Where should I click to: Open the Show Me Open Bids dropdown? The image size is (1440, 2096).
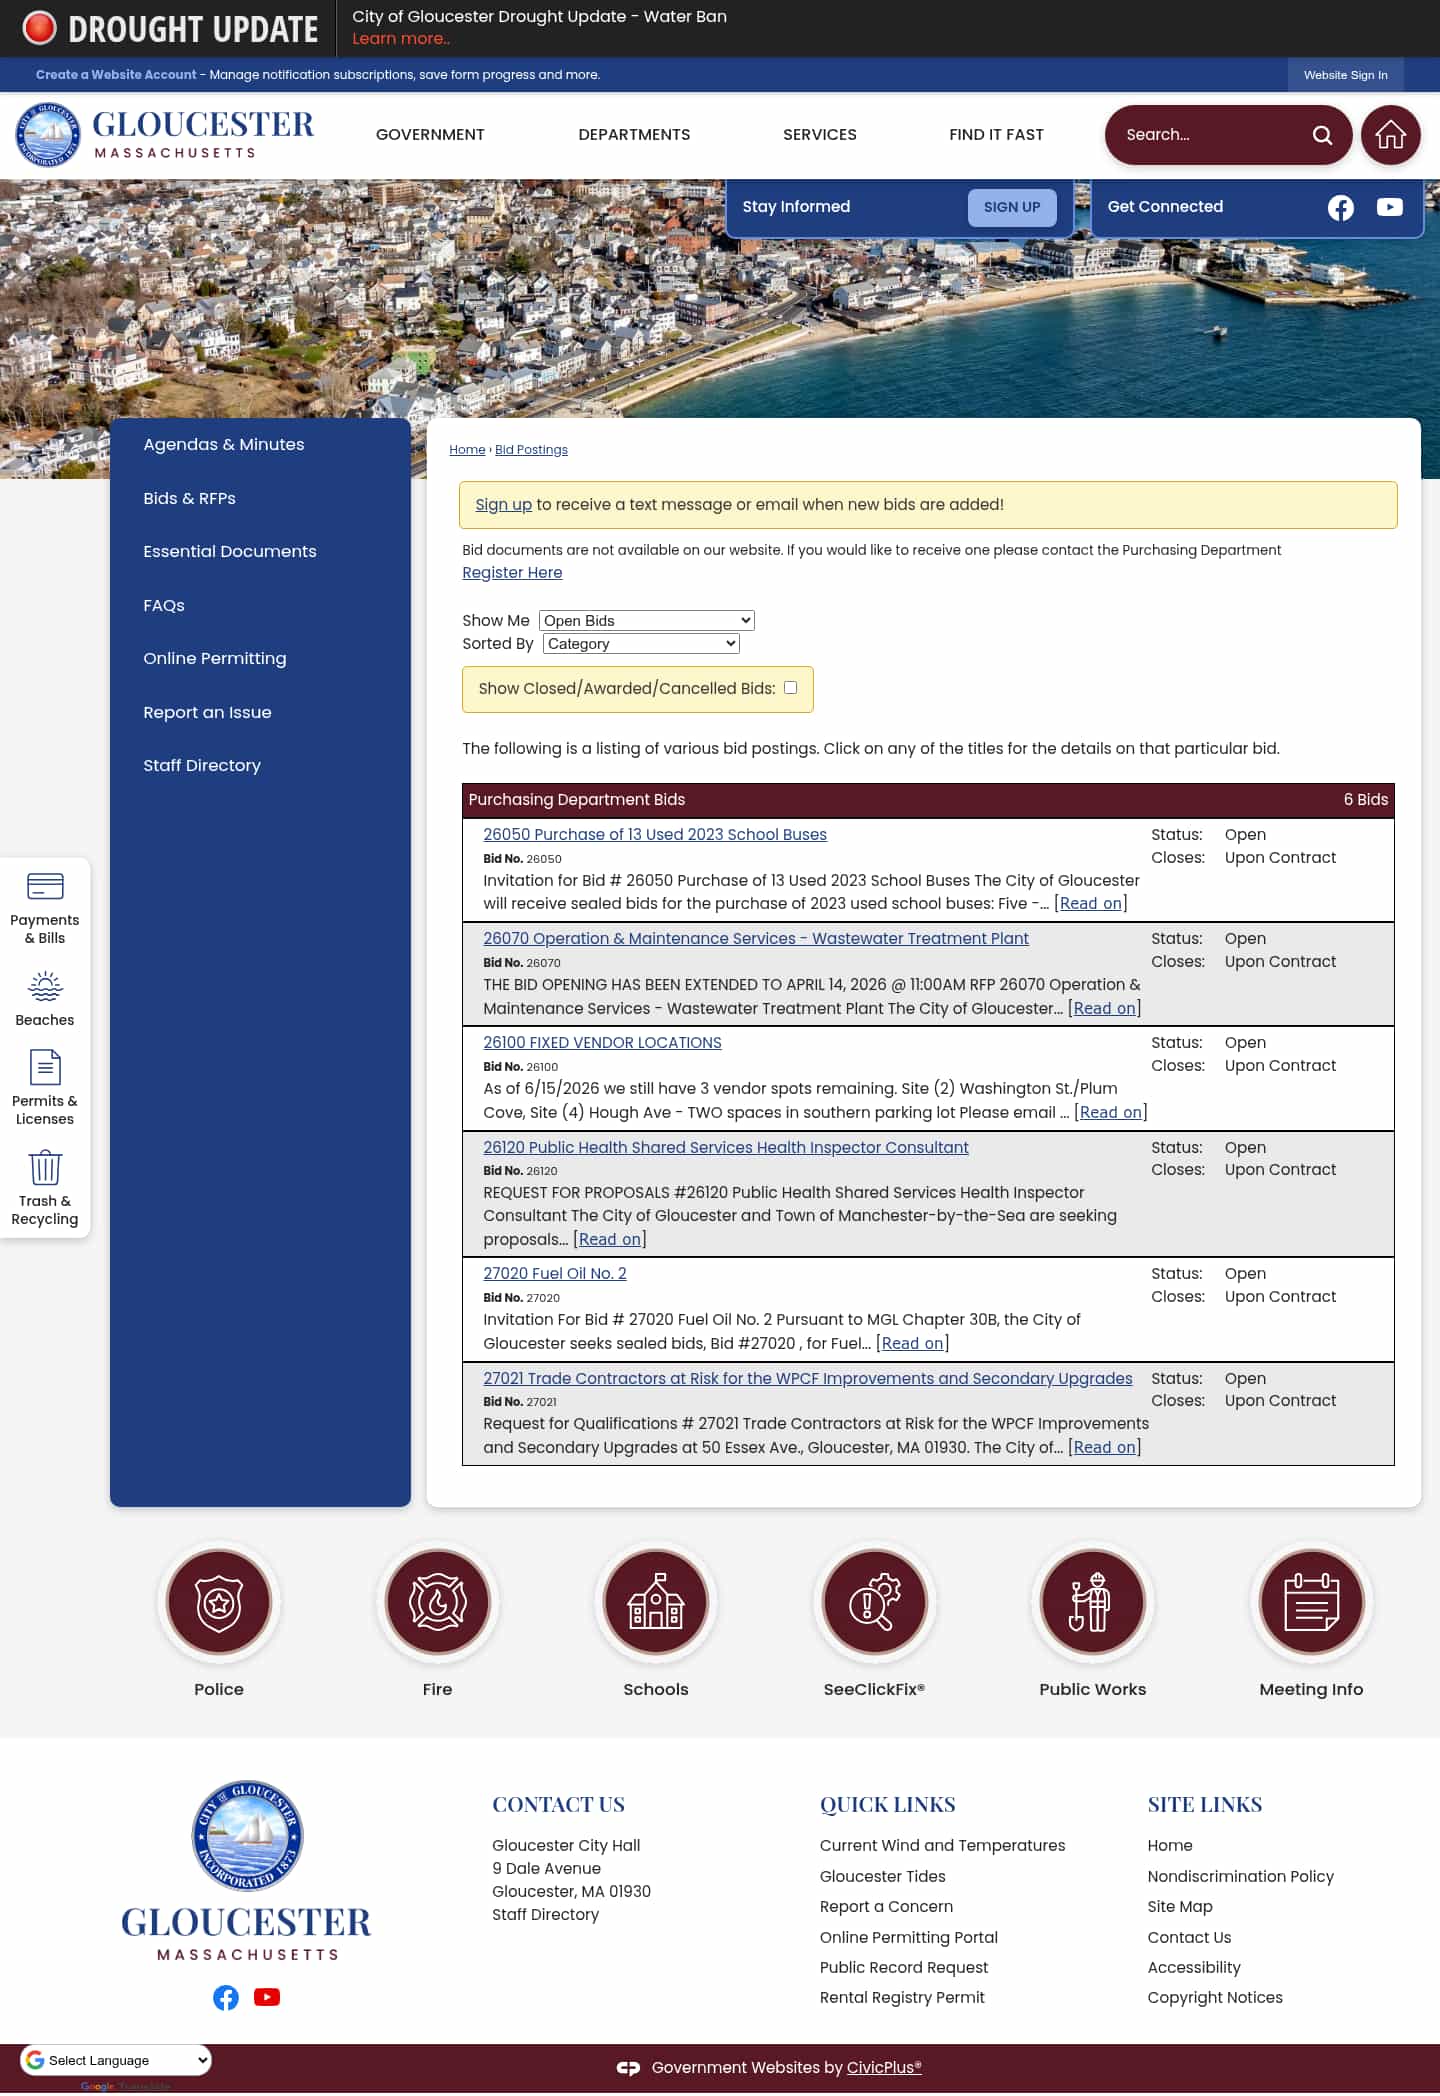click(x=647, y=621)
